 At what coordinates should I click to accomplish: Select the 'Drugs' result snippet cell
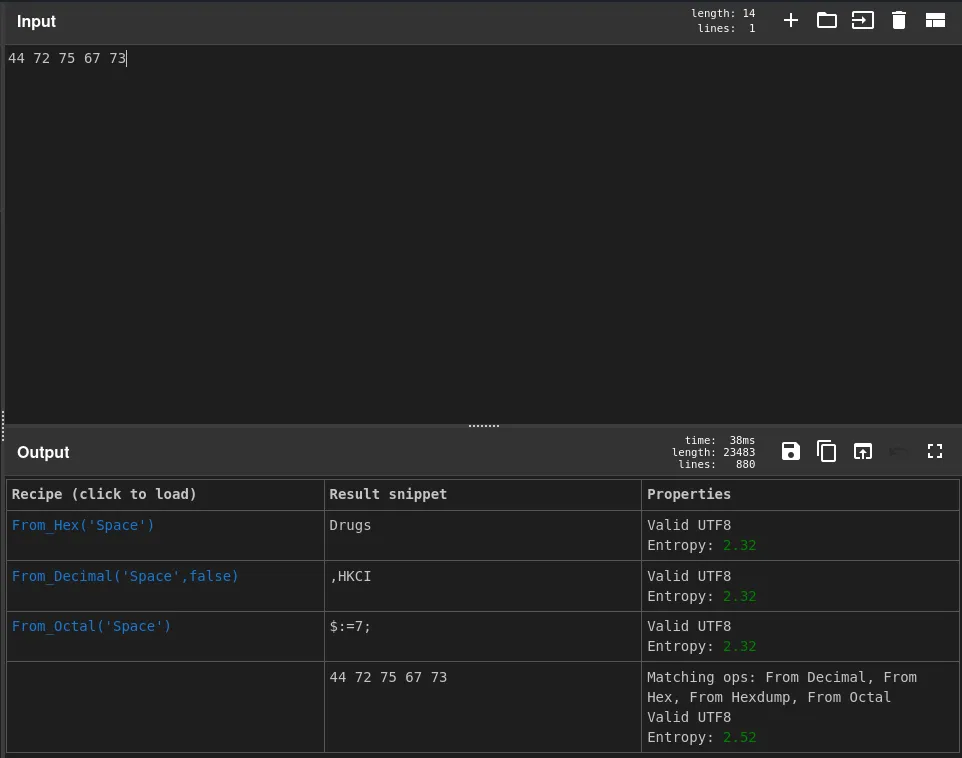click(x=482, y=535)
